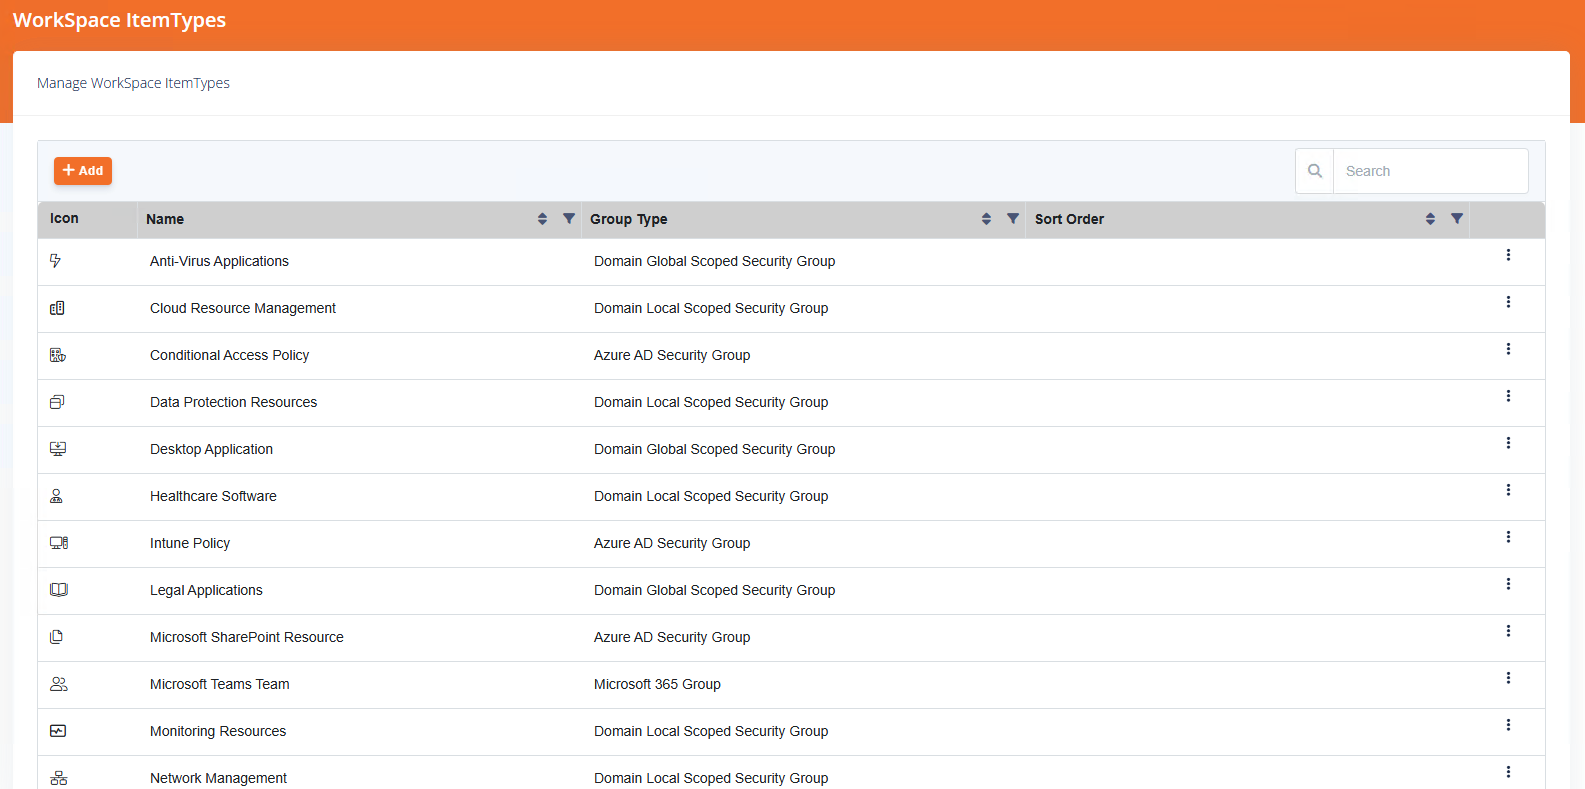Open the Group Type column filter

[x=1013, y=219]
